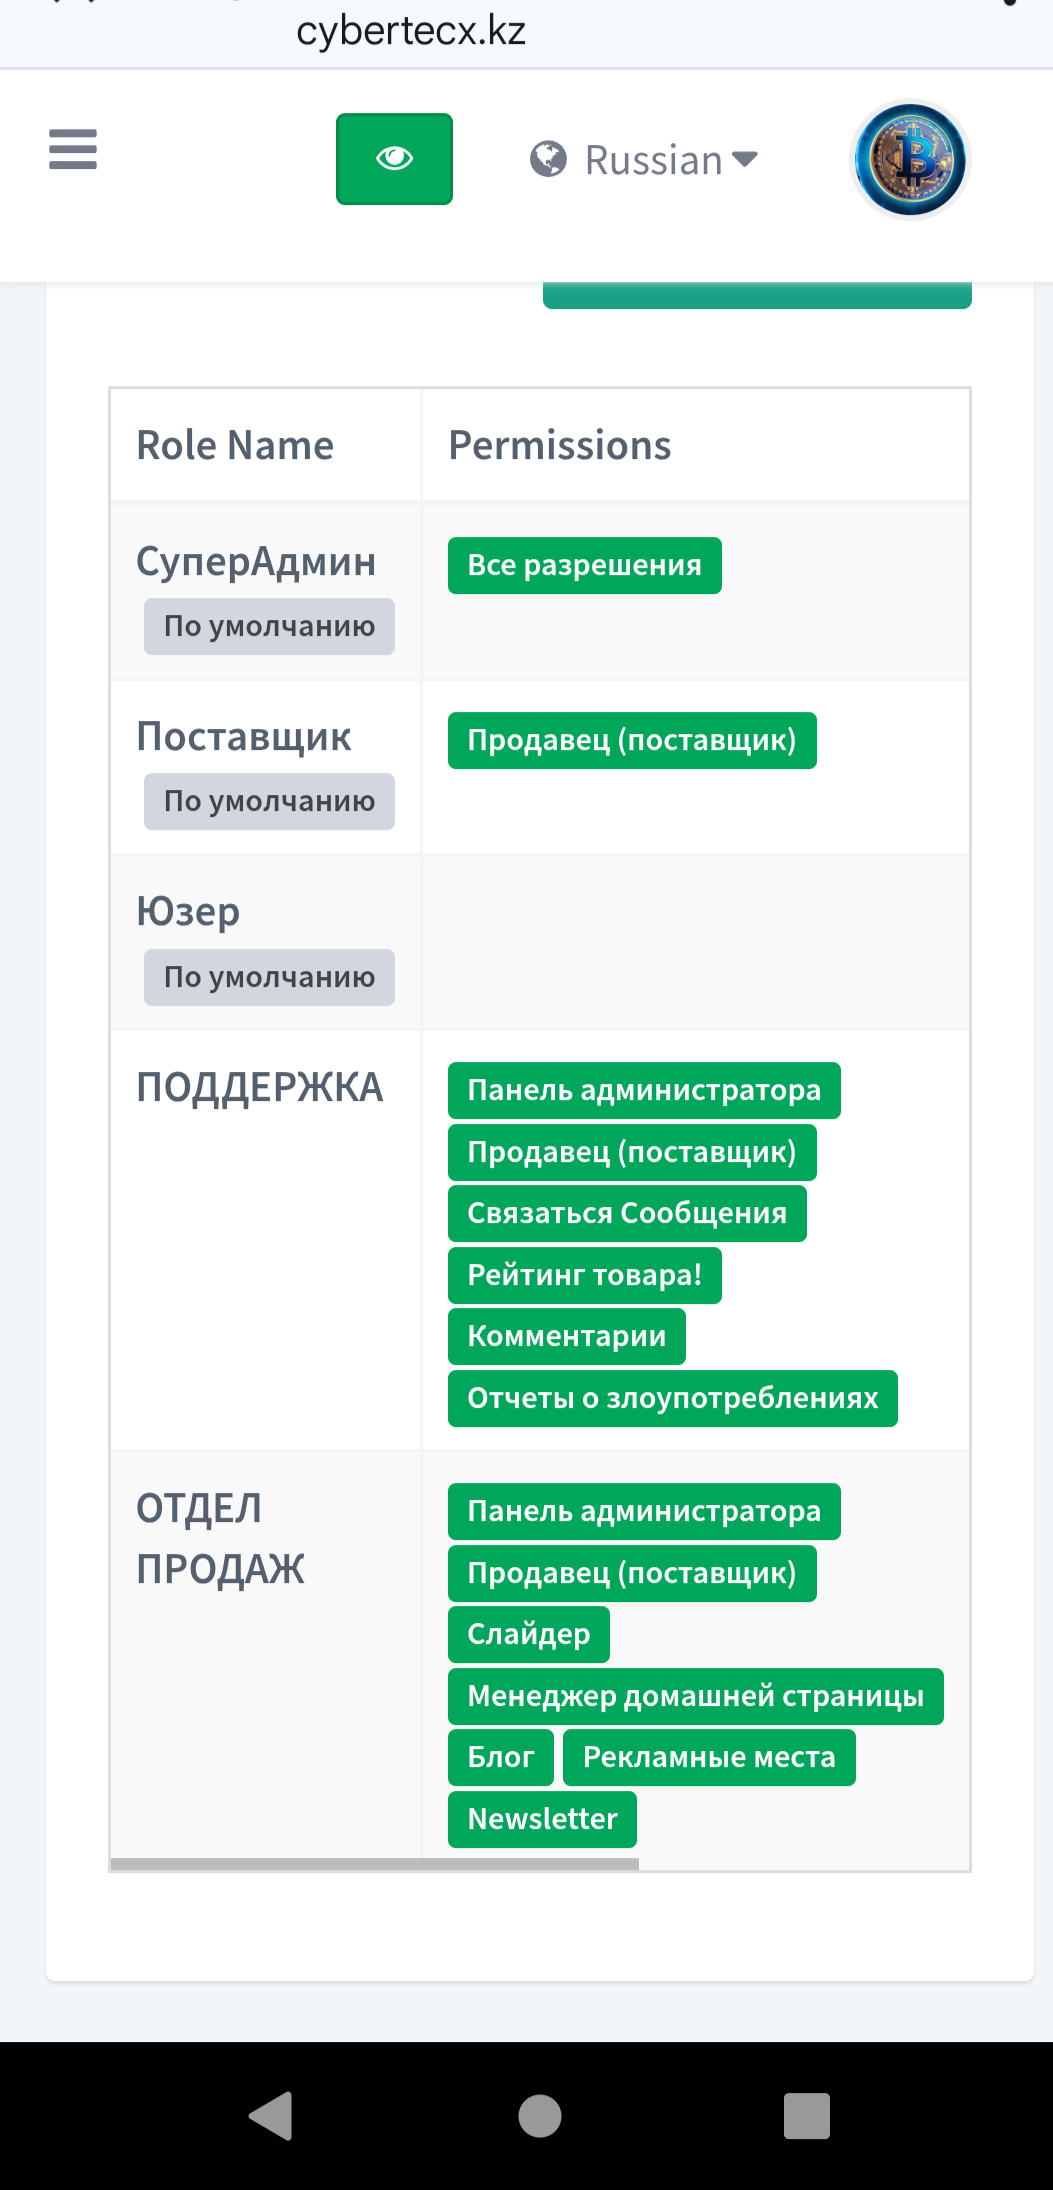Click the 'Newsletter' permission tag
Image resolution: width=1053 pixels, height=2190 pixels.
(x=542, y=1820)
